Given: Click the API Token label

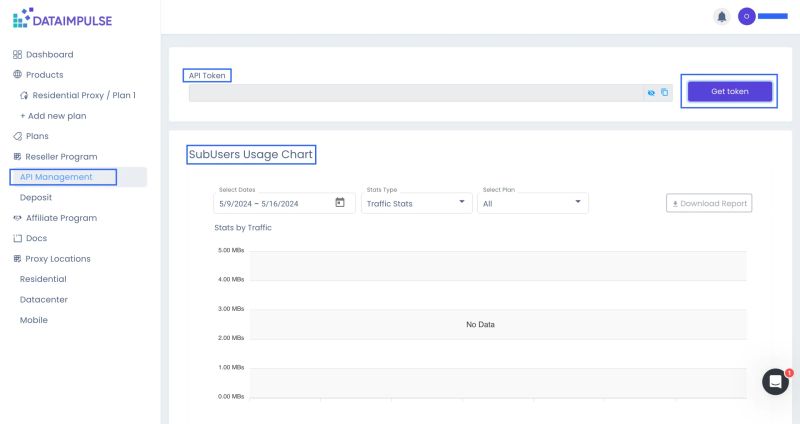Looking at the screenshot, I should click(x=207, y=76).
